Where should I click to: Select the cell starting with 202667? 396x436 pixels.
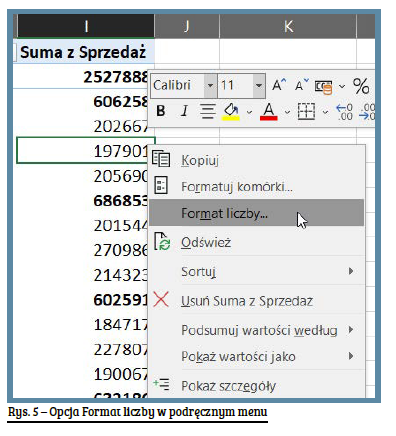(x=81, y=126)
